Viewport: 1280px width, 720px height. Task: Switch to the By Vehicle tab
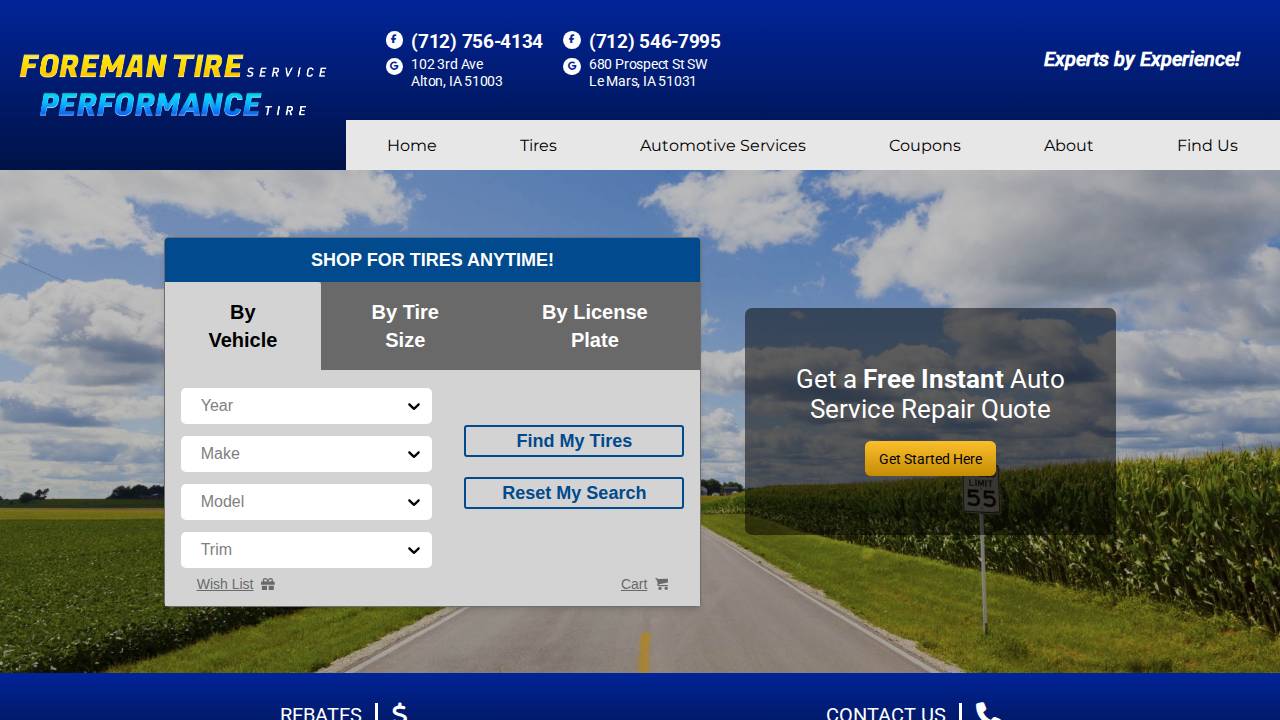pyautogui.click(x=242, y=325)
